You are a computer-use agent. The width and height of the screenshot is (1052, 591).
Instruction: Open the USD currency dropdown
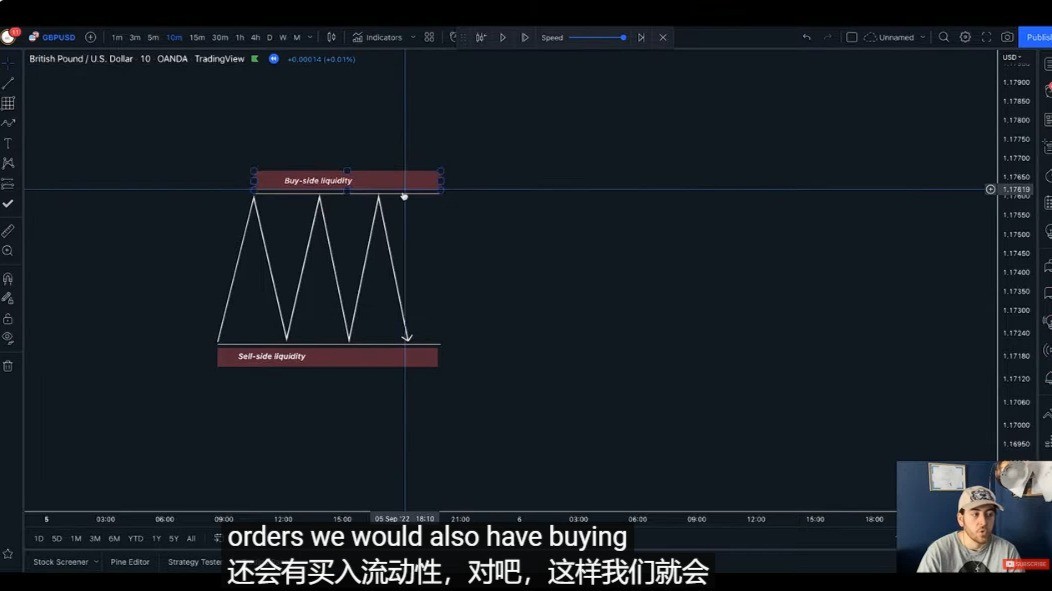click(1011, 57)
